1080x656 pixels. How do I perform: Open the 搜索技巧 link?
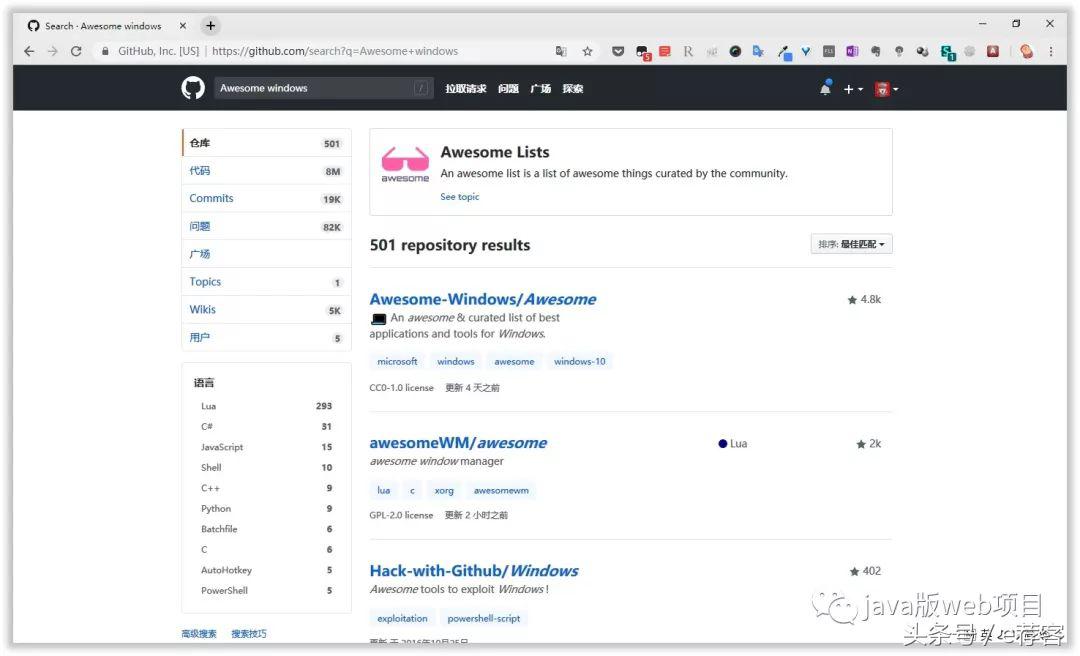[x=249, y=634]
